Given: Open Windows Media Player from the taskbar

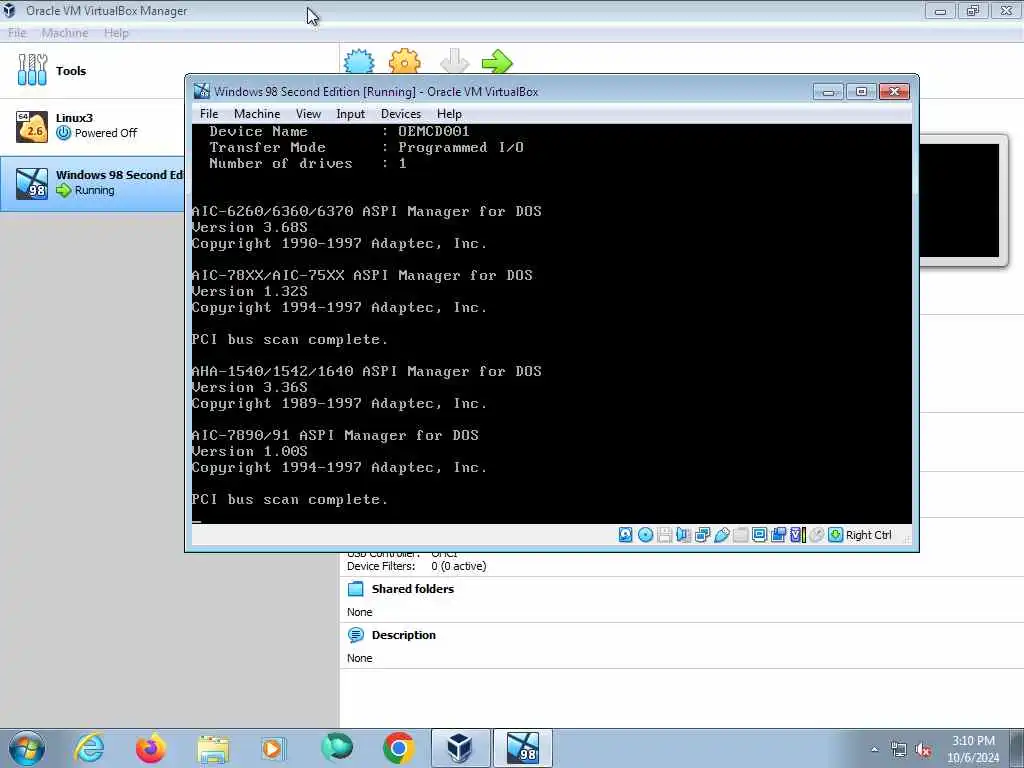Looking at the screenshot, I should [273, 749].
